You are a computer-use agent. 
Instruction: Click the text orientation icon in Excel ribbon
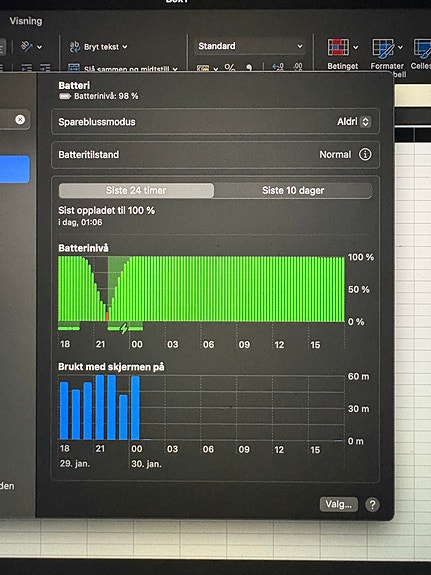(26, 47)
